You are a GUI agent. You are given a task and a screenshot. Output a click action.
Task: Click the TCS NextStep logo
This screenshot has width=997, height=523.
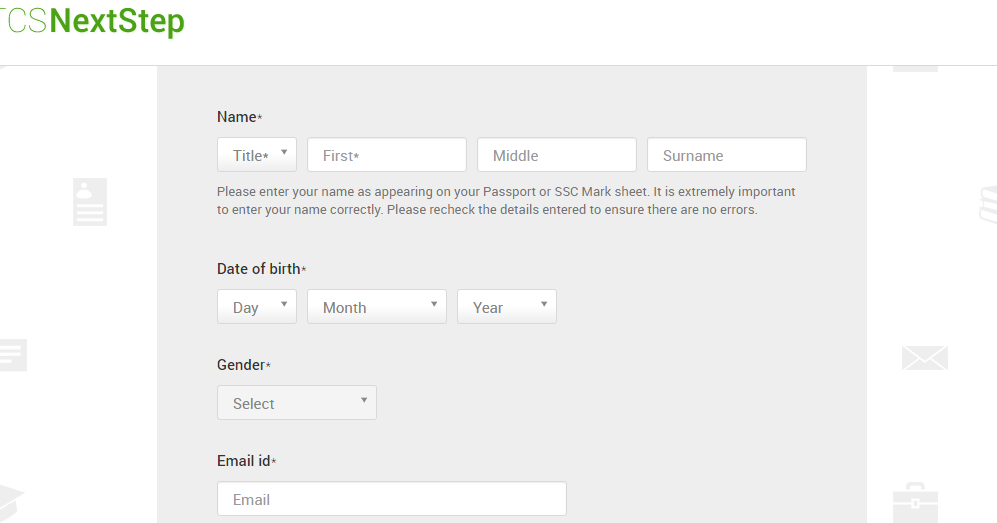tap(93, 21)
